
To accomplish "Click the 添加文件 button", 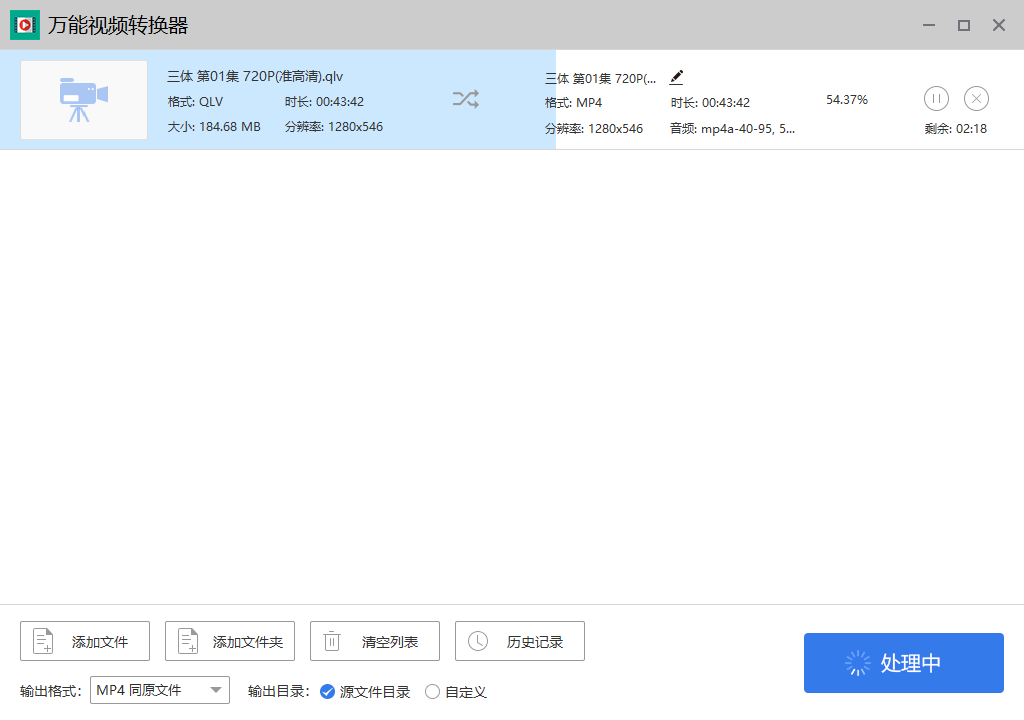I will click(85, 641).
